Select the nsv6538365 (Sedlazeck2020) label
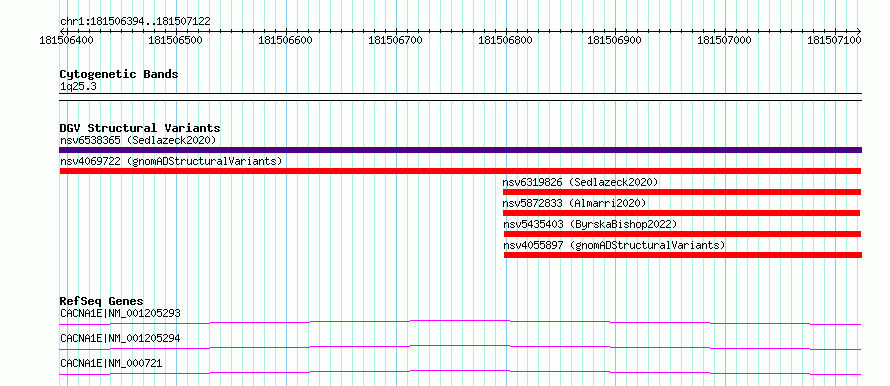 coord(138,140)
